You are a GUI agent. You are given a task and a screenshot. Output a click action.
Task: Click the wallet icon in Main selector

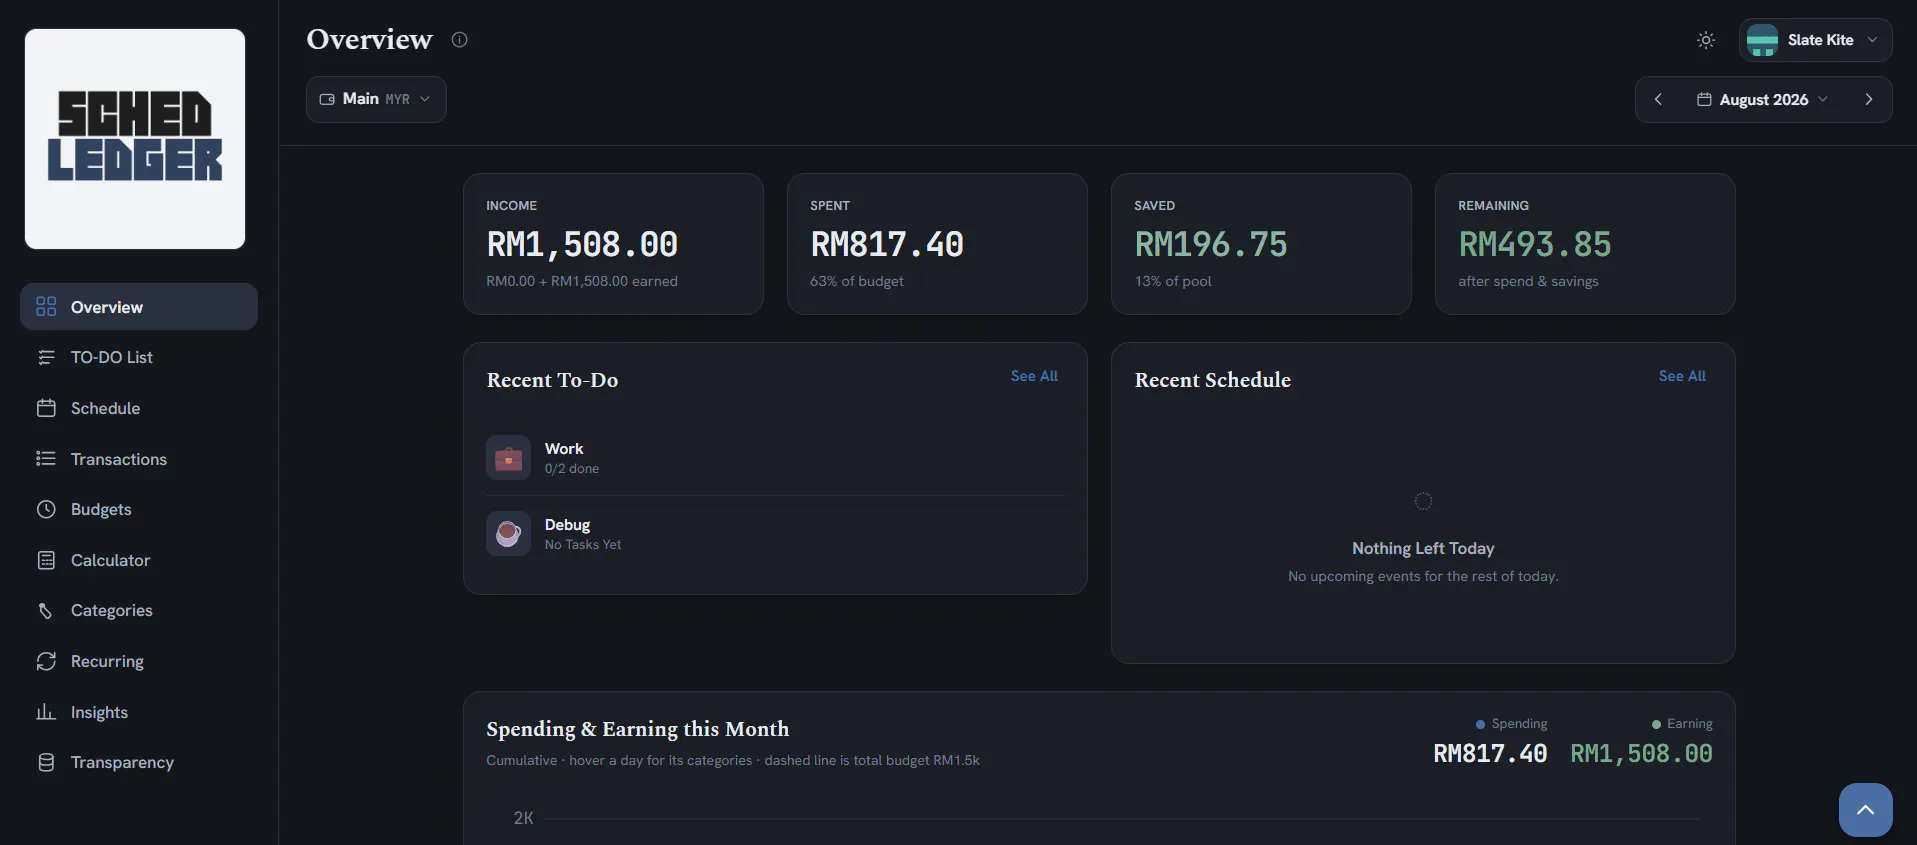(x=327, y=99)
